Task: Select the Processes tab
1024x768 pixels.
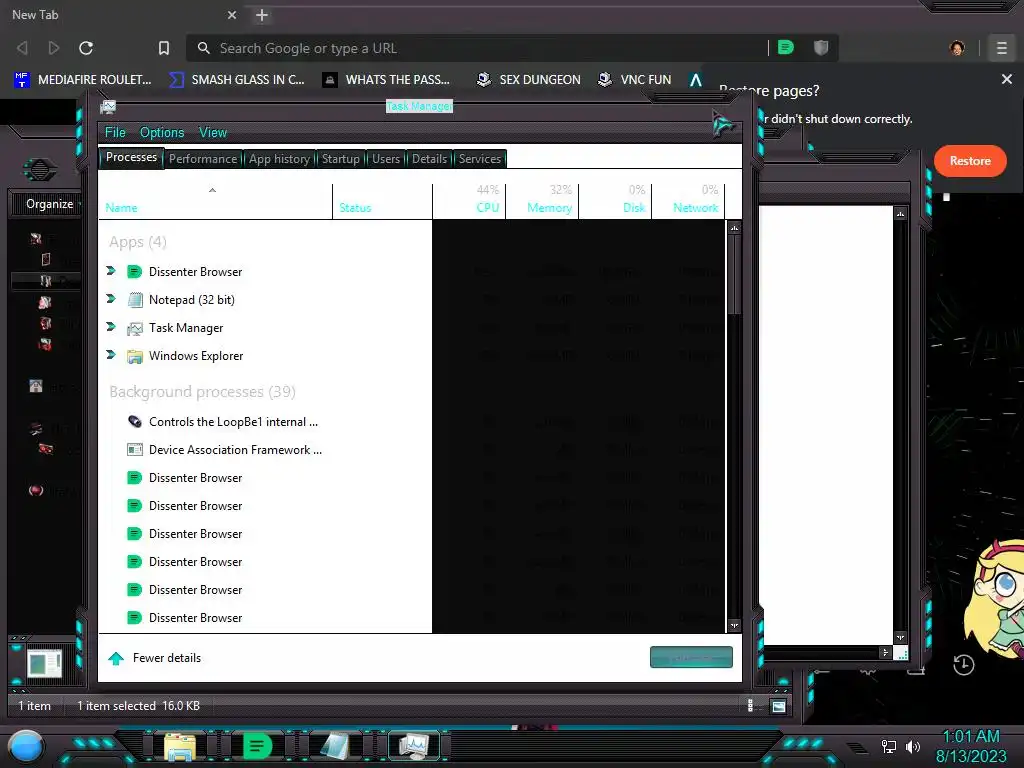Action: [x=131, y=157]
